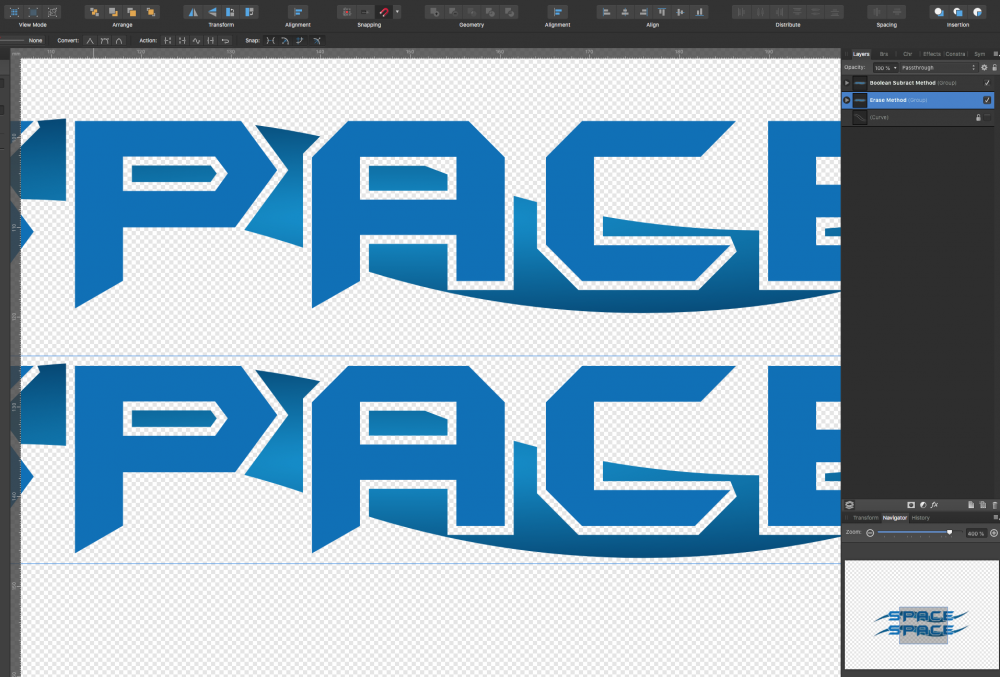Click the Insert behind selection icon
This screenshot has height=677, width=1000.
tap(939, 12)
